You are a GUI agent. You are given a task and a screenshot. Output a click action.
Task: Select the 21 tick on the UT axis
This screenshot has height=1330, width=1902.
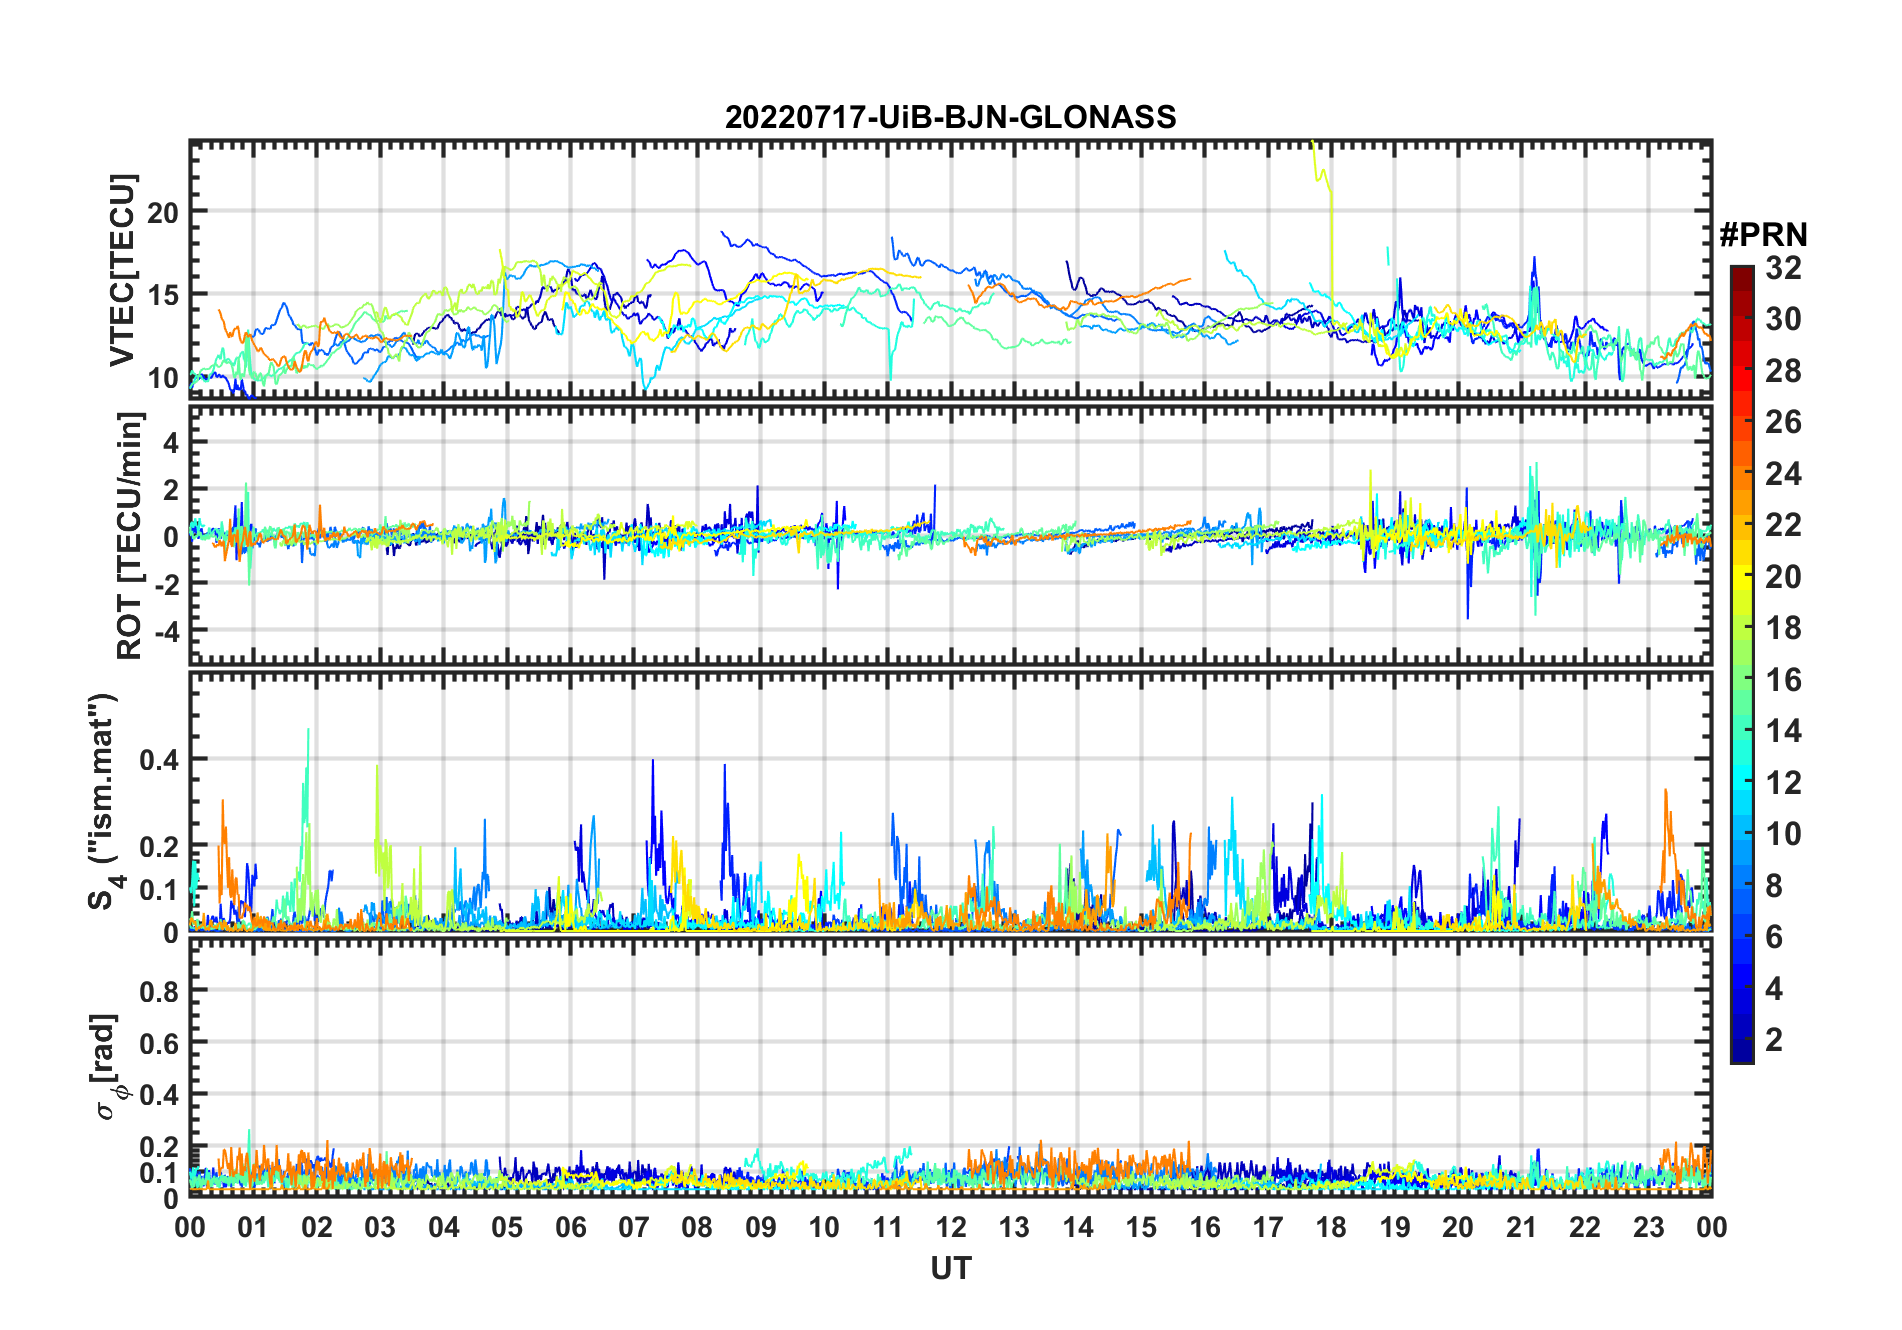pos(1521,1227)
